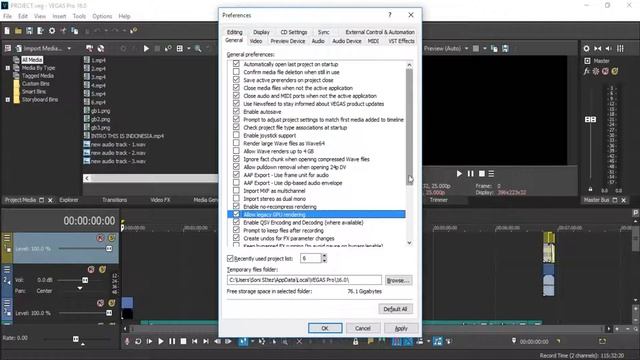Open the Video tab in Preferences
640x360 pixels.
pos(256,41)
